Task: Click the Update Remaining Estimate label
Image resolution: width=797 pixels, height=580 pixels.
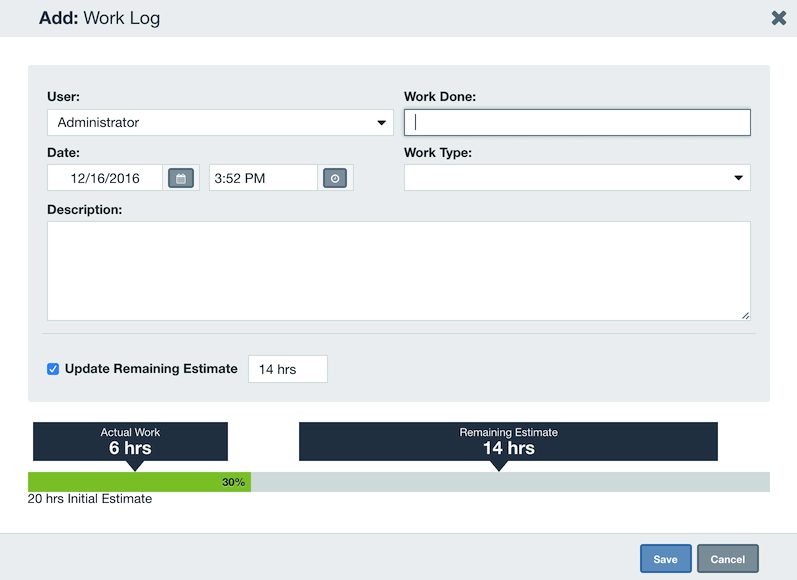Action: [x=151, y=369]
